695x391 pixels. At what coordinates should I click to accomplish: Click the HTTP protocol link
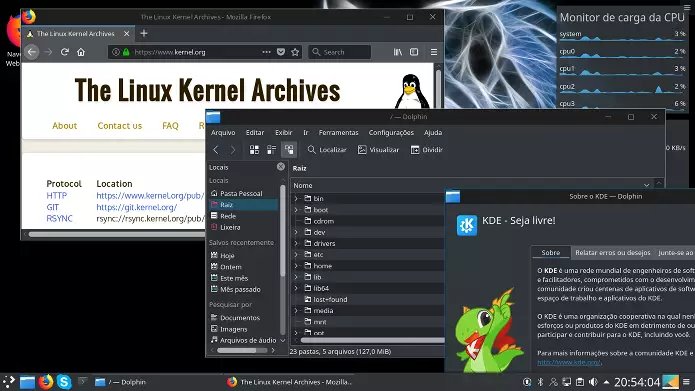point(57,196)
